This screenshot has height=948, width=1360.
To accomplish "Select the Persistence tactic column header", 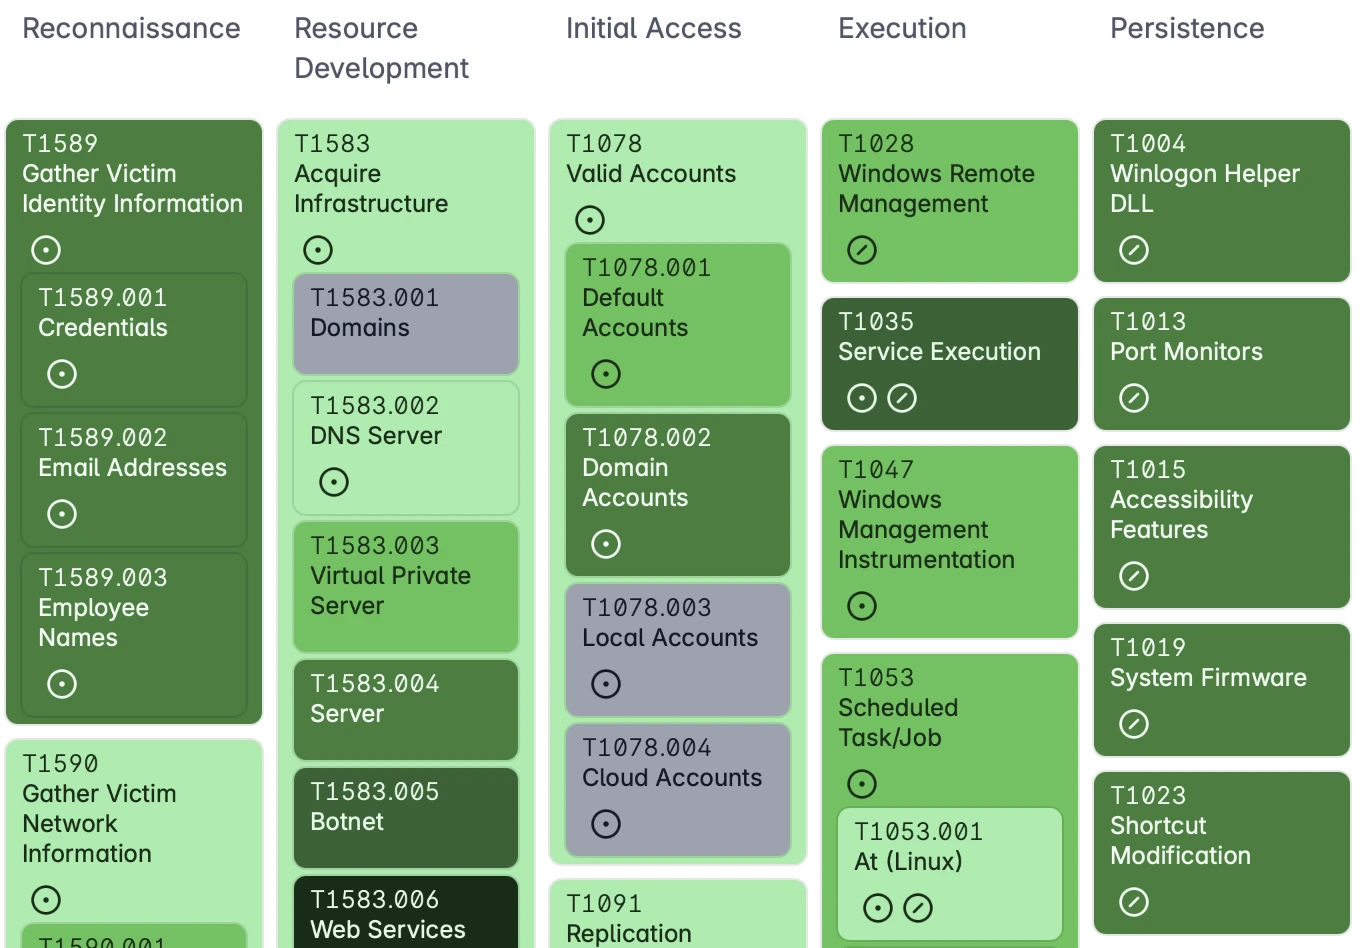I will click(x=1187, y=28).
